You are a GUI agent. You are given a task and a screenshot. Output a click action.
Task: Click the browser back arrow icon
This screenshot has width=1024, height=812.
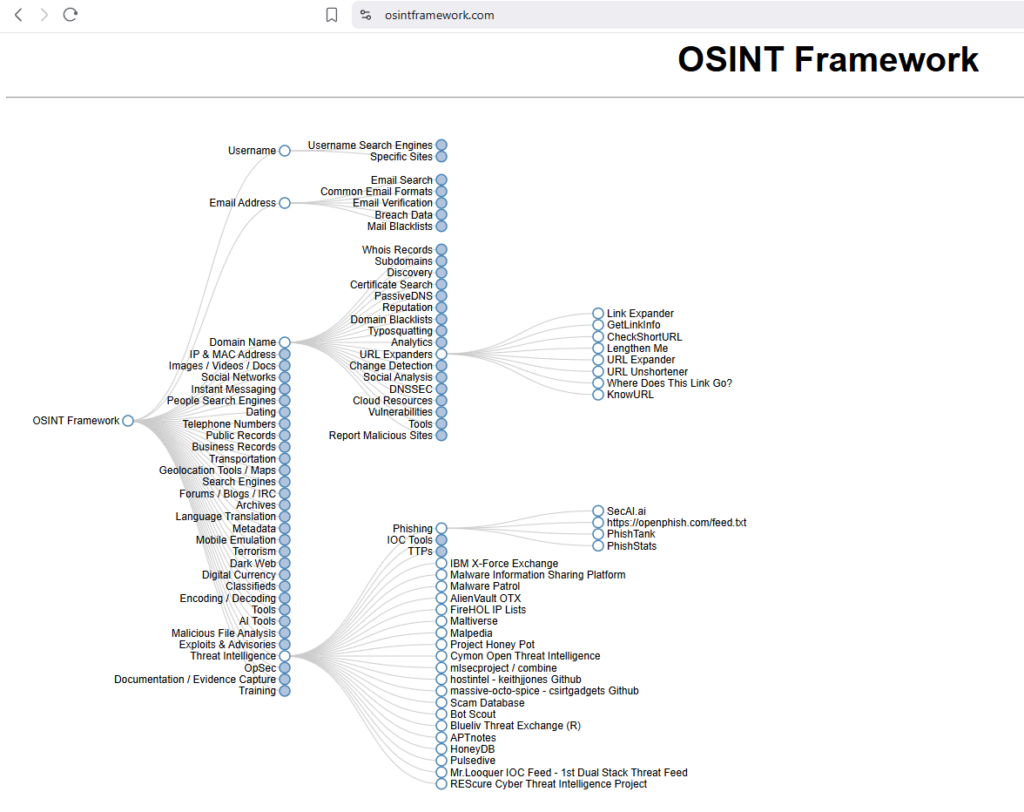[x=19, y=15]
